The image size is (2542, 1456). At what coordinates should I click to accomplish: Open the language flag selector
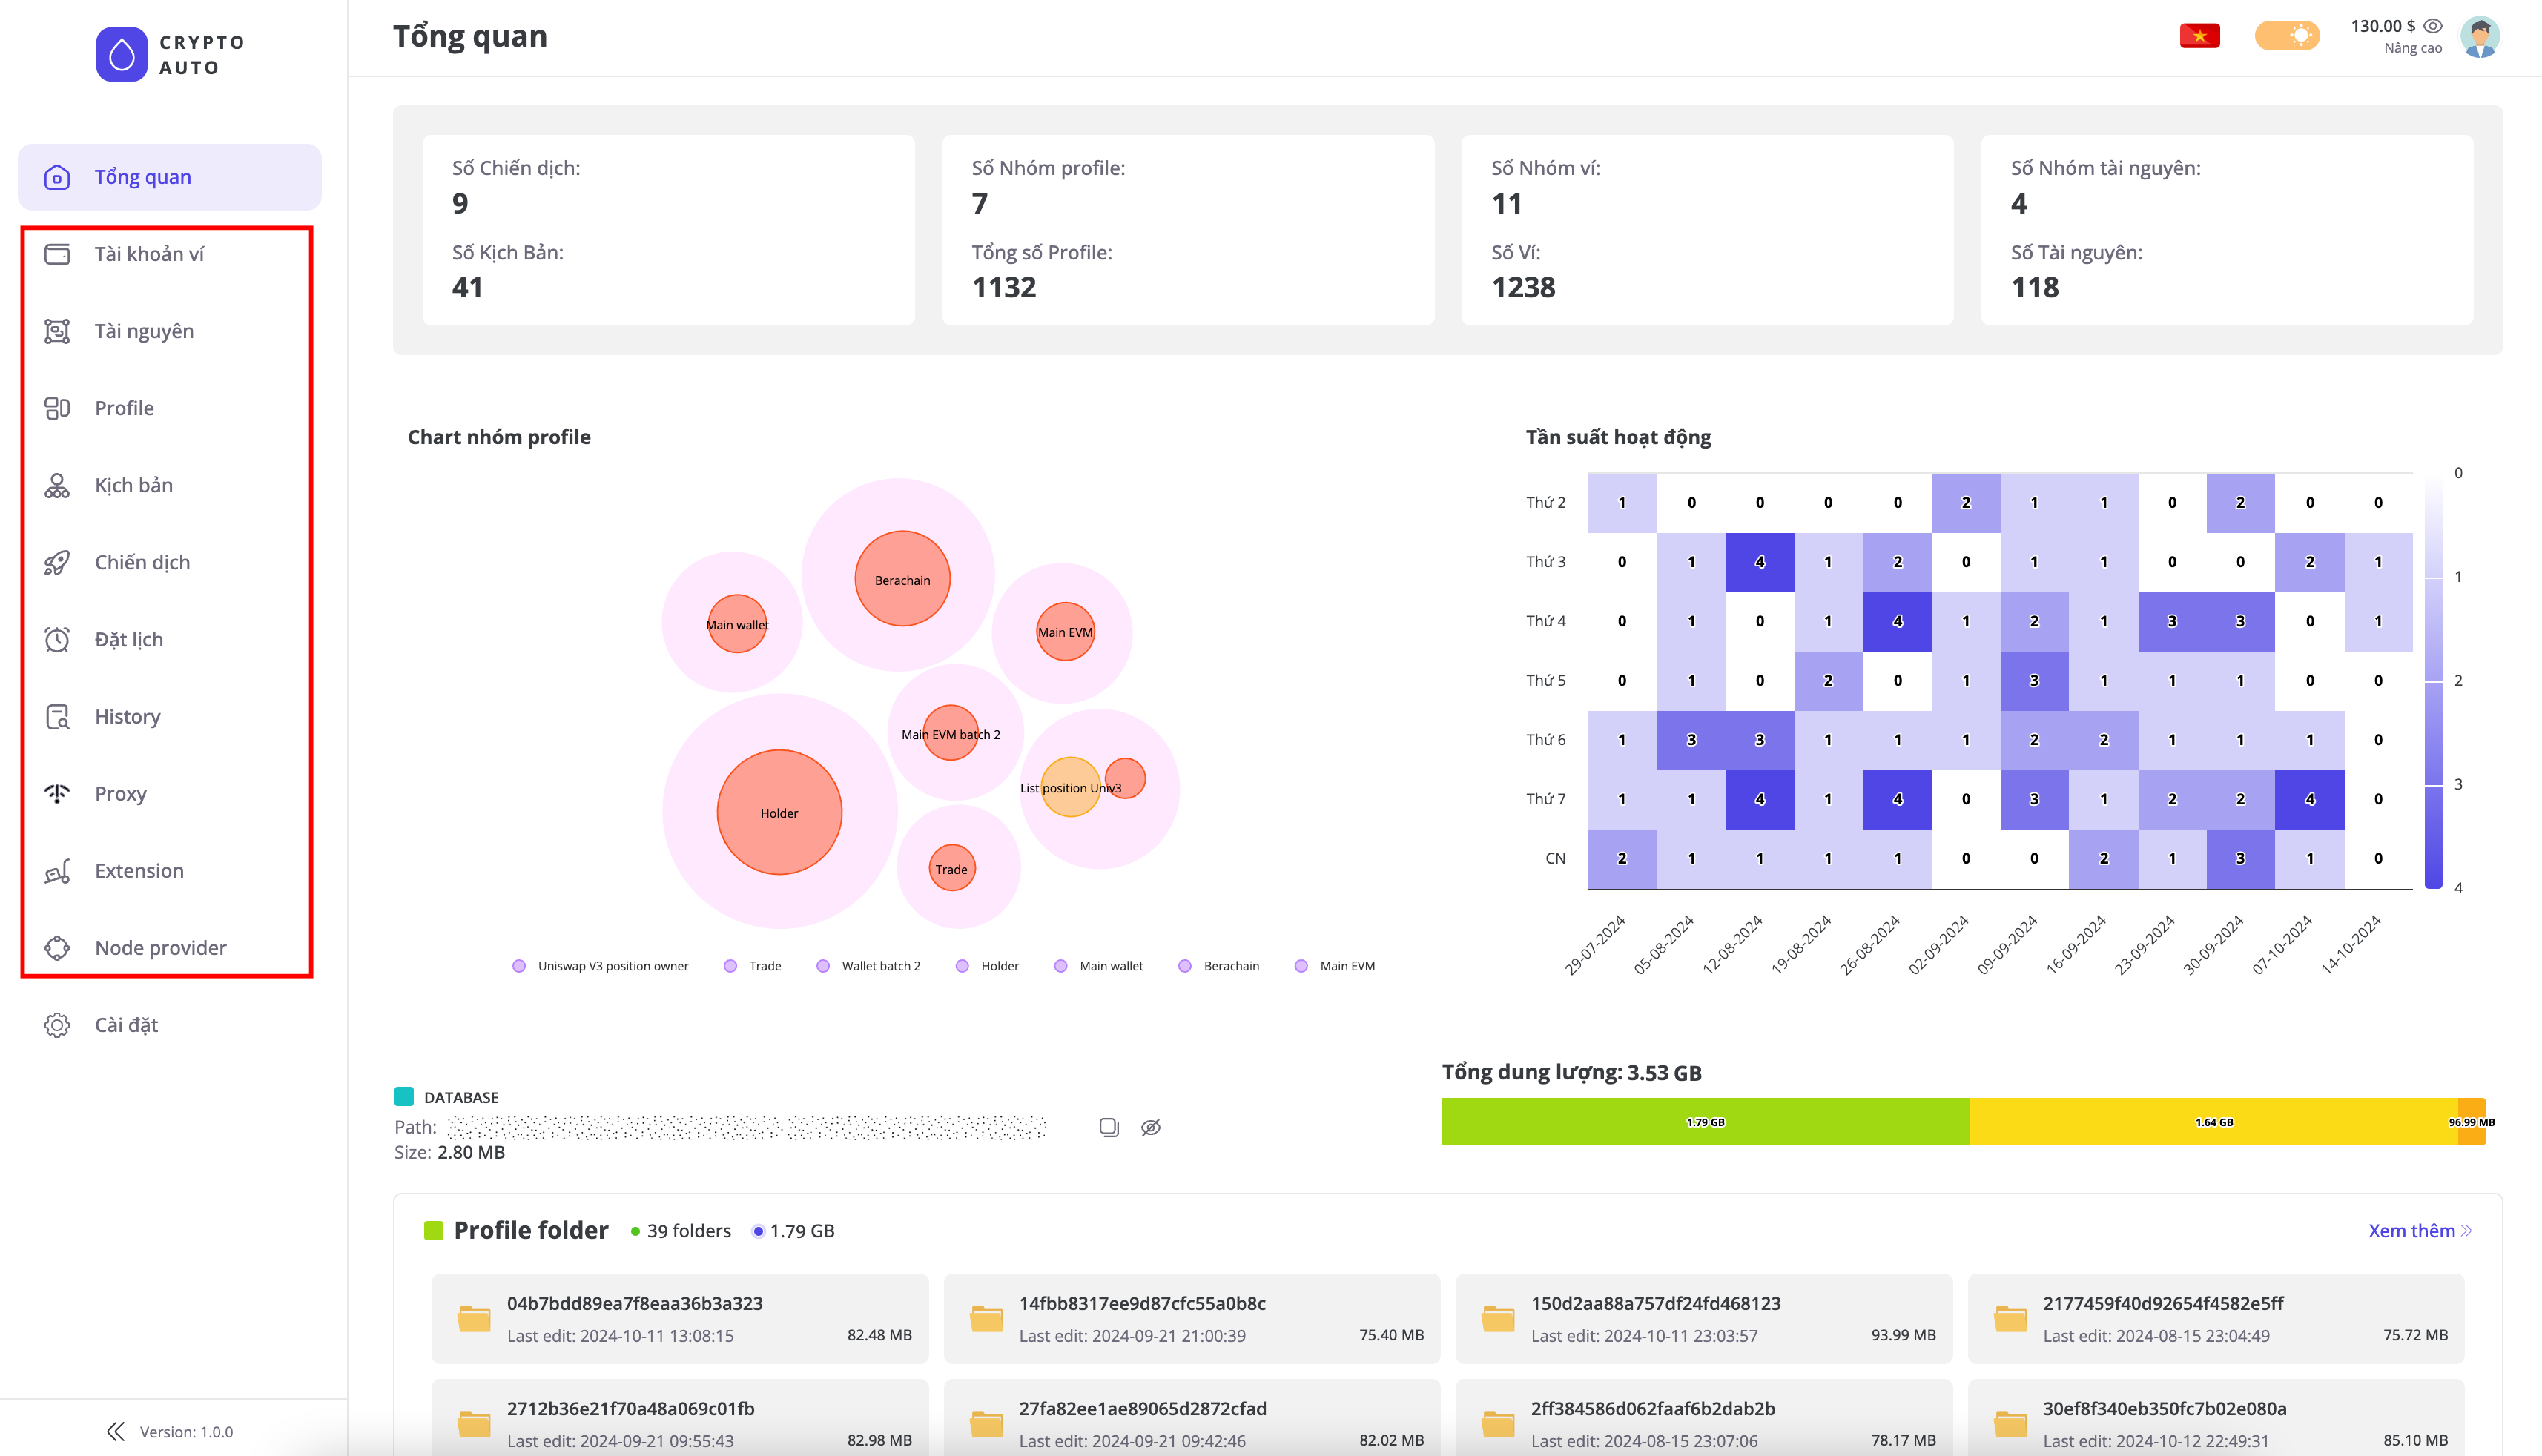pos(2199,36)
